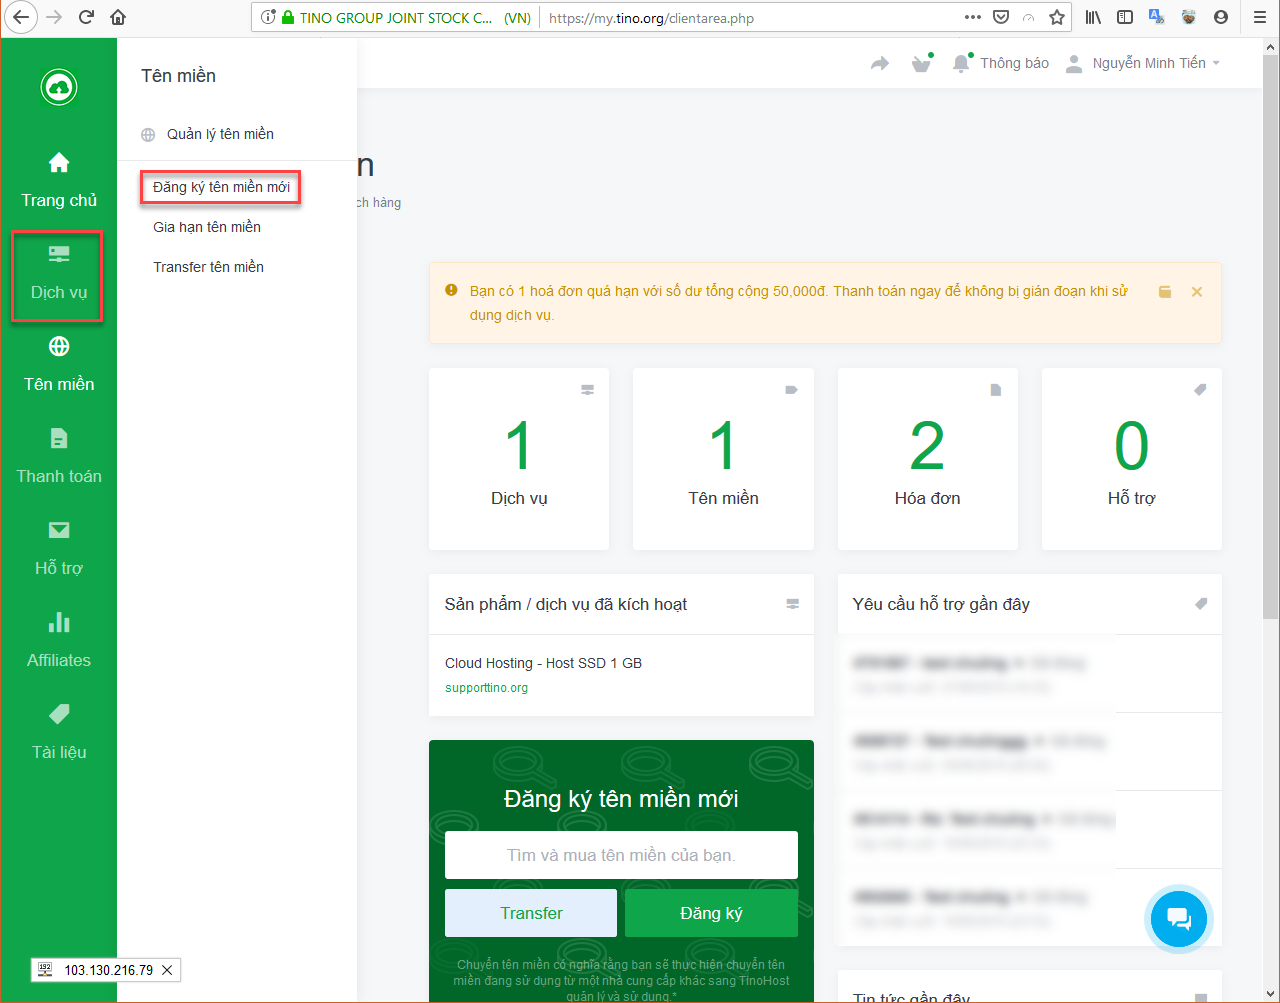Expand the Nguyễn Minh Tiến account dropdown
This screenshot has height=1003, width=1280.
[1144, 63]
